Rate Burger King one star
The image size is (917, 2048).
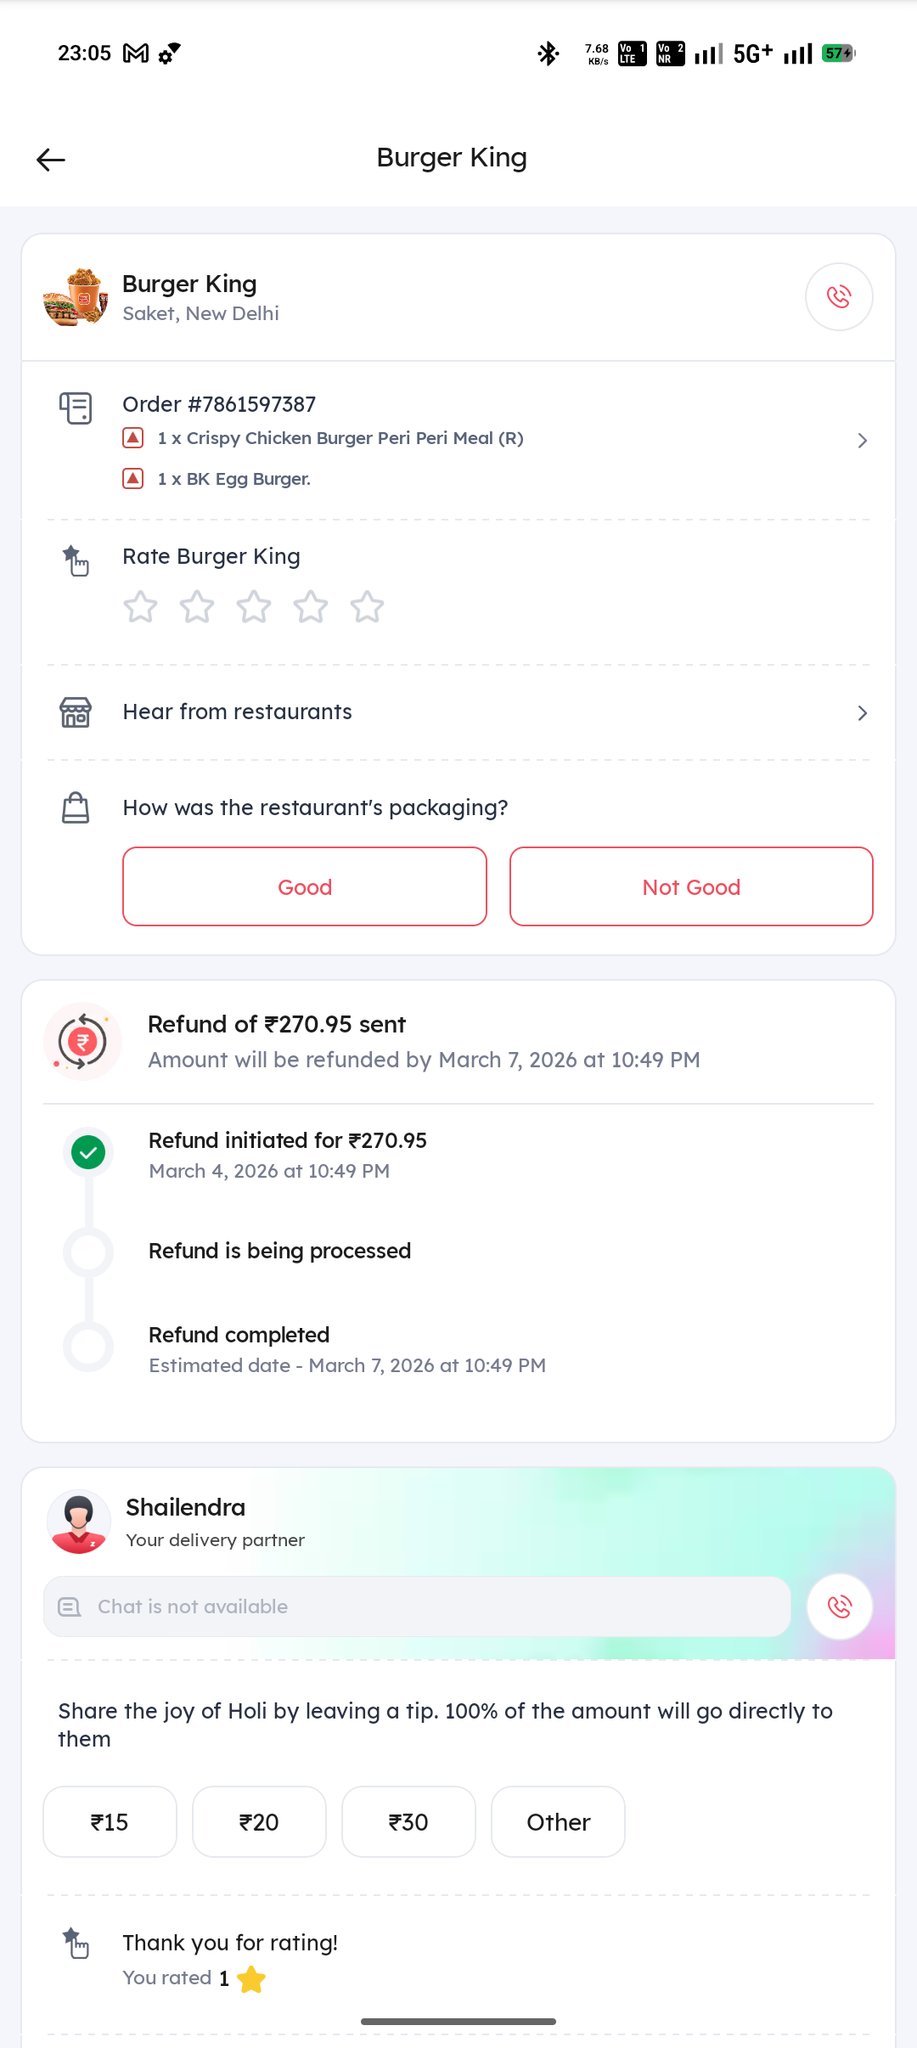(x=141, y=607)
